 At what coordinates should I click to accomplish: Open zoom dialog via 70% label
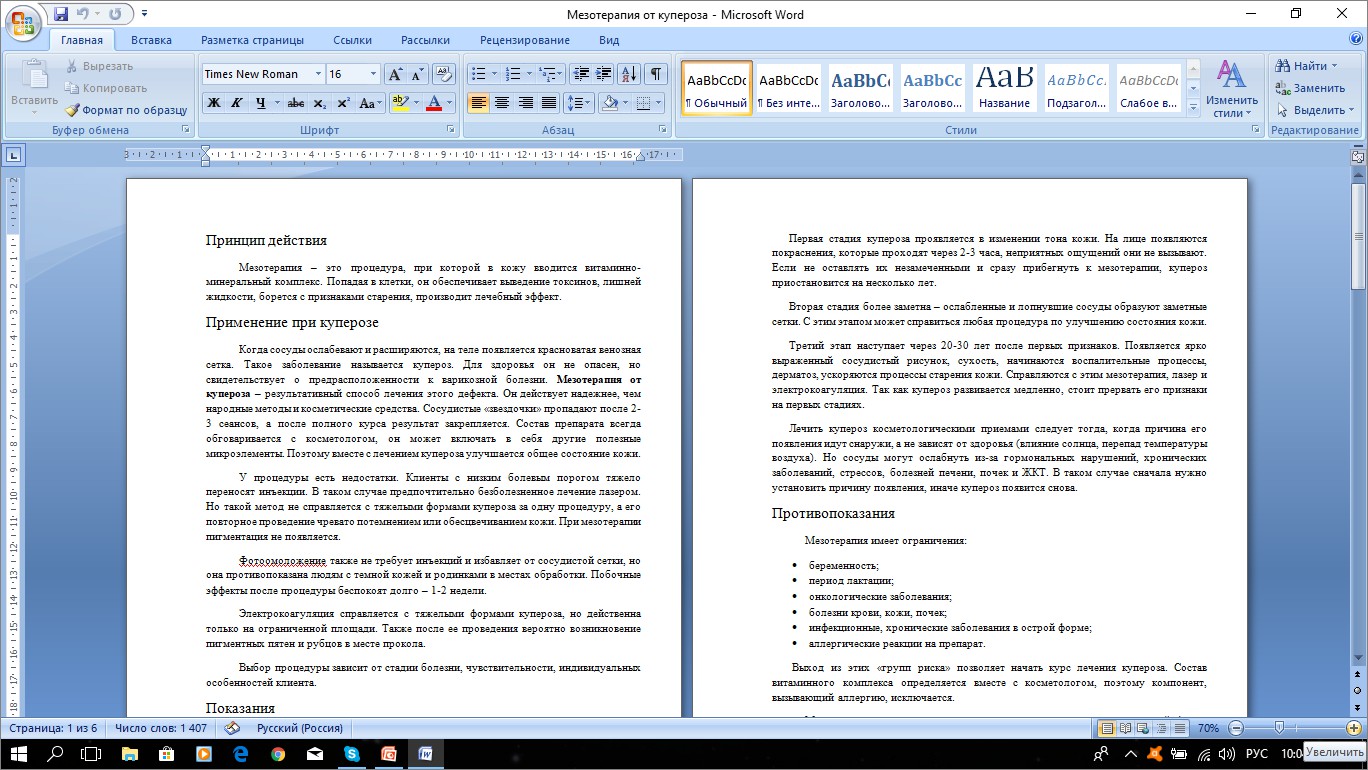(1208, 728)
